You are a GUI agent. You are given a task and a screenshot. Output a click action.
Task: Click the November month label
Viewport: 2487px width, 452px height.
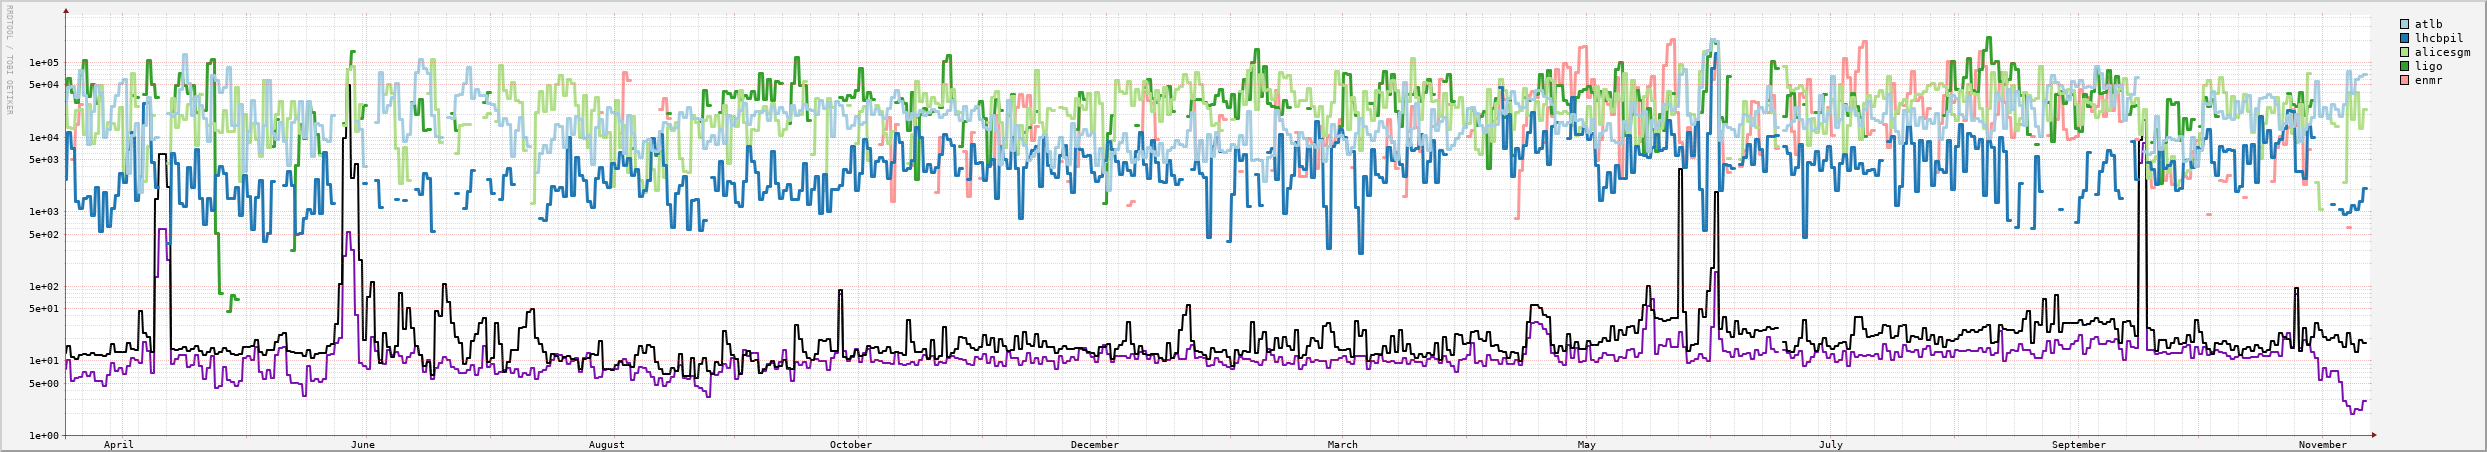(2323, 445)
